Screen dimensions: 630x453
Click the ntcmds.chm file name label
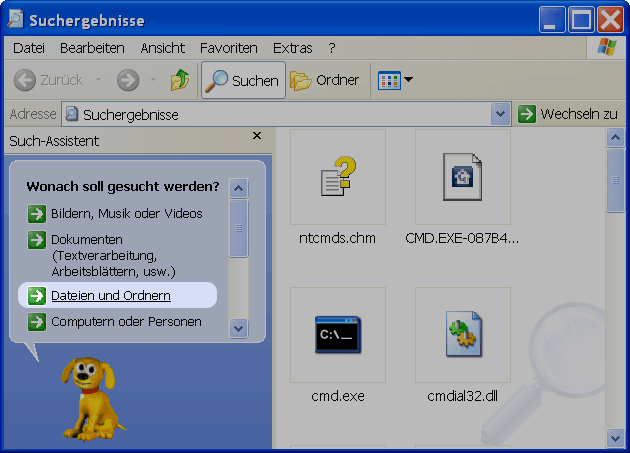[x=338, y=238]
